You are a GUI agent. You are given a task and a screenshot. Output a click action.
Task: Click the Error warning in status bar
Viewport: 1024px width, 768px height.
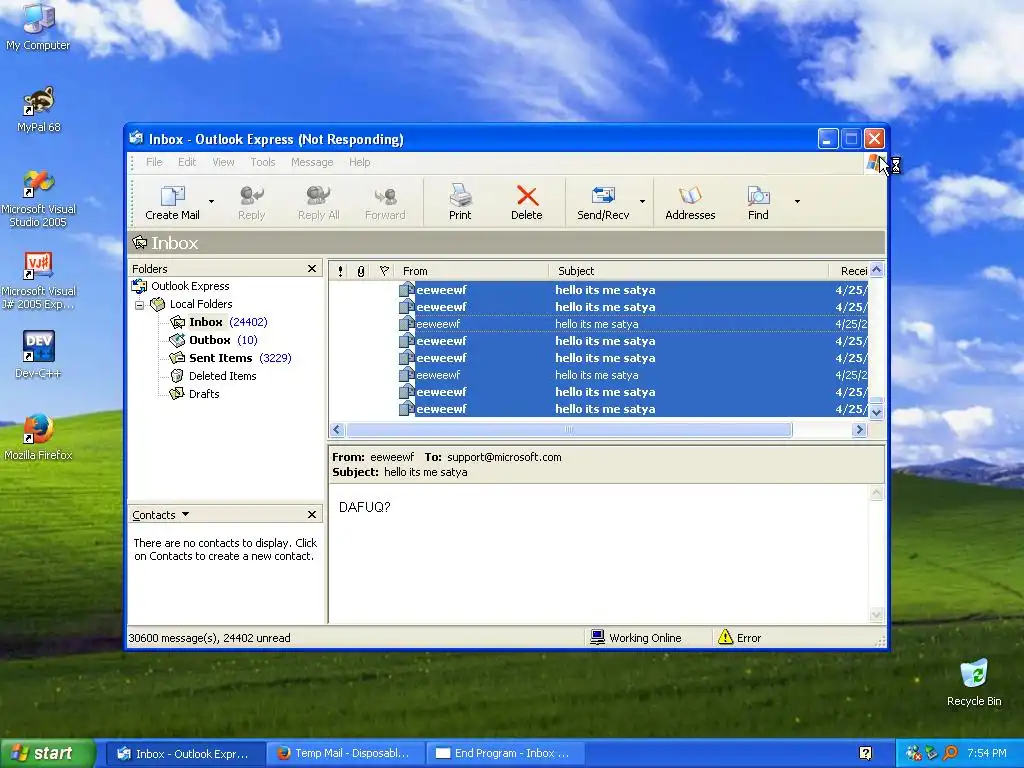click(x=739, y=637)
